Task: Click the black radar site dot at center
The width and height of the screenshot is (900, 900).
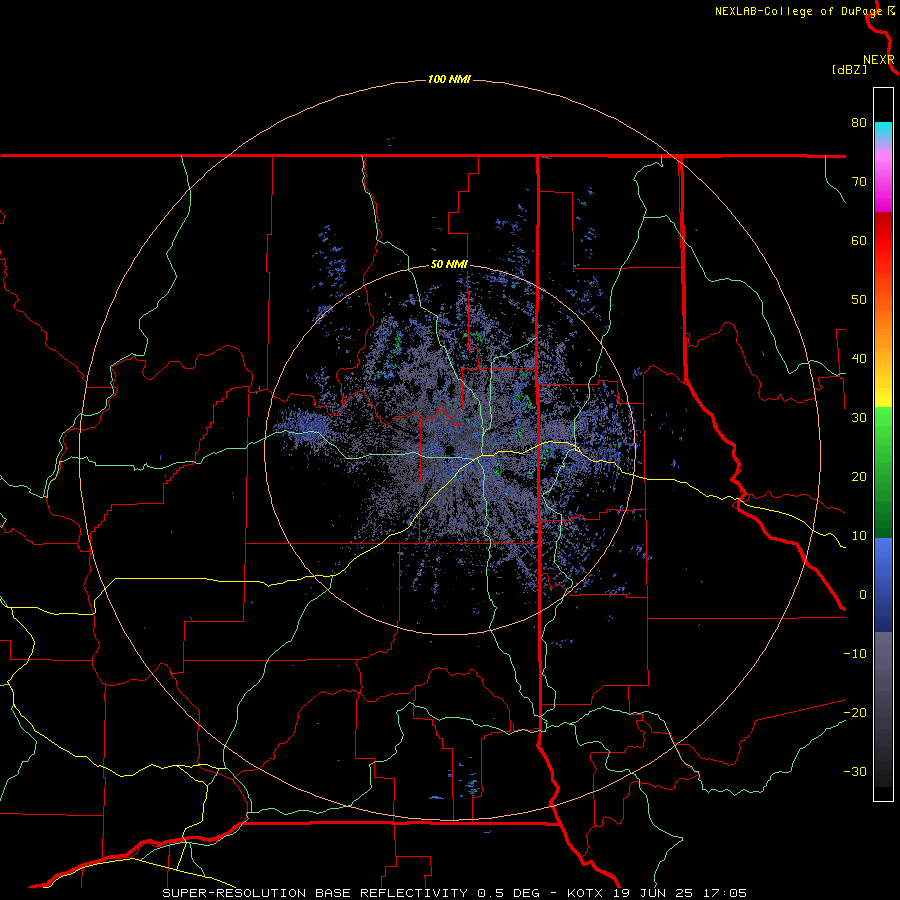Action: pyautogui.click(x=449, y=449)
